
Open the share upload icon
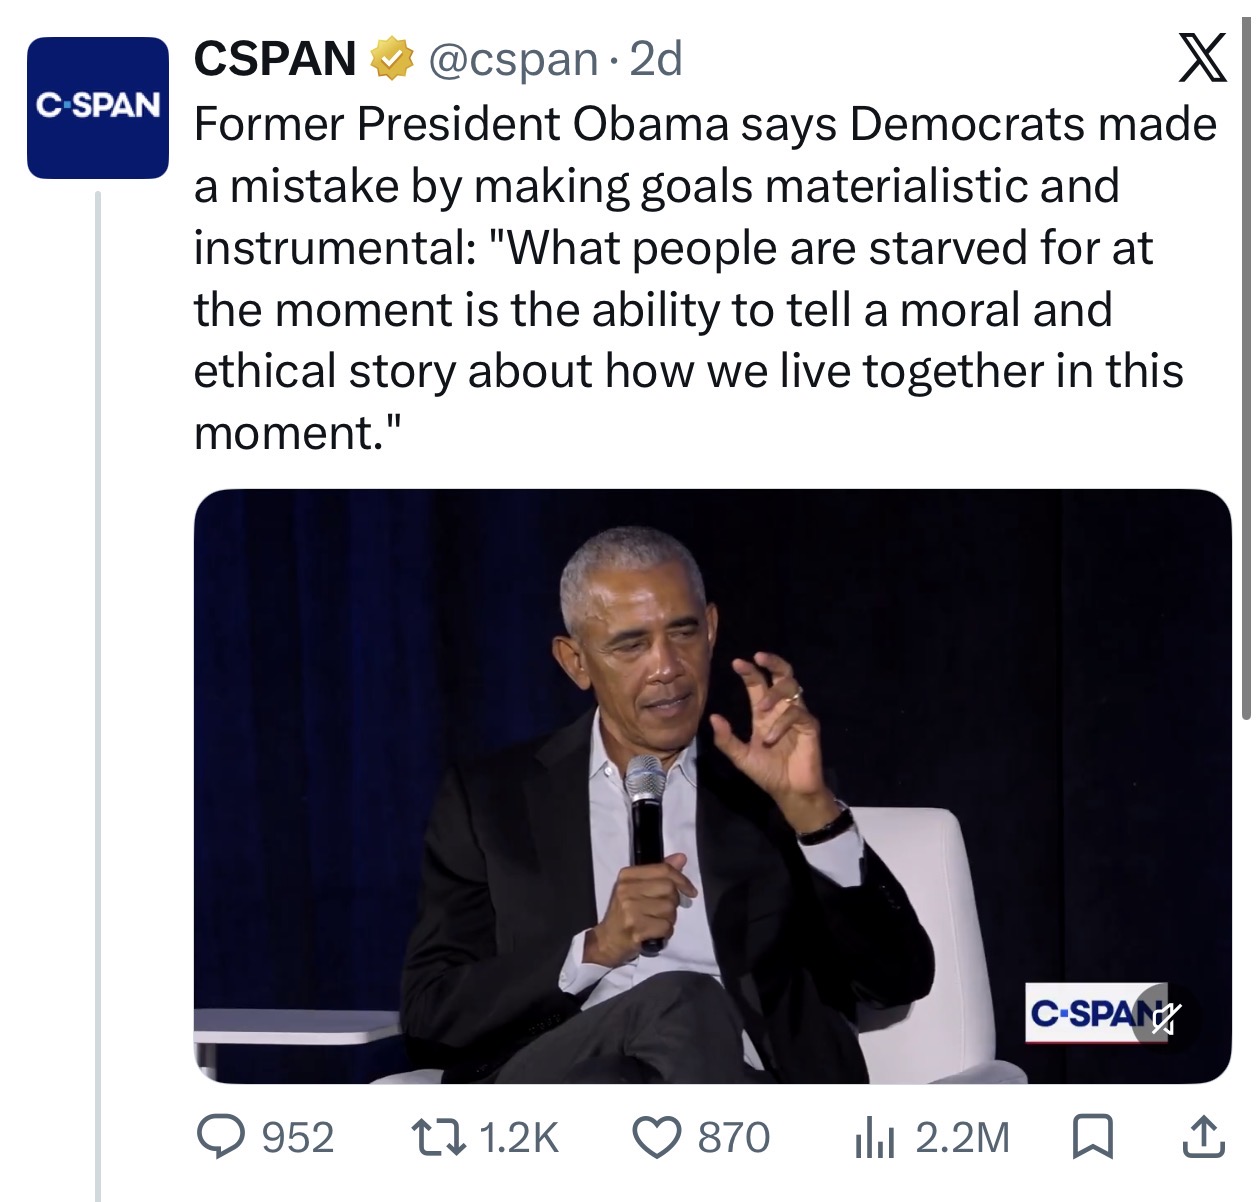(1203, 1137)
